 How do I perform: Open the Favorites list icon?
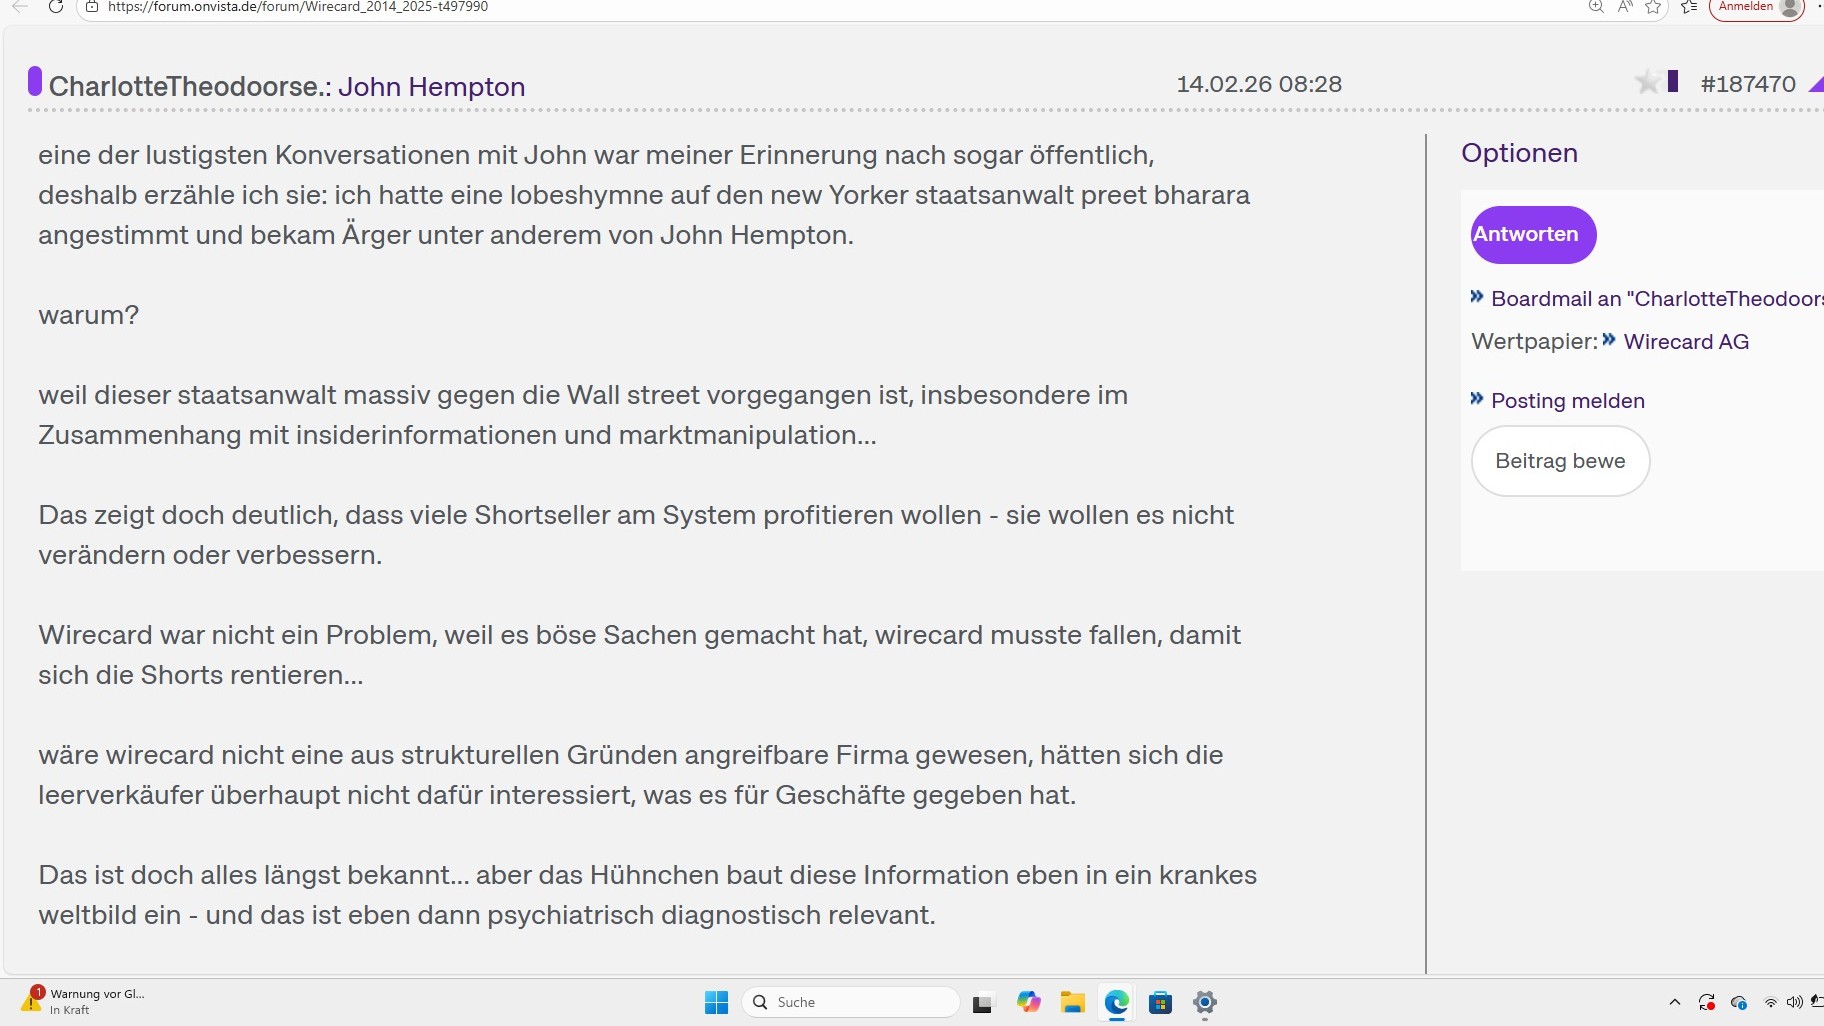(x=1689, y=7)
